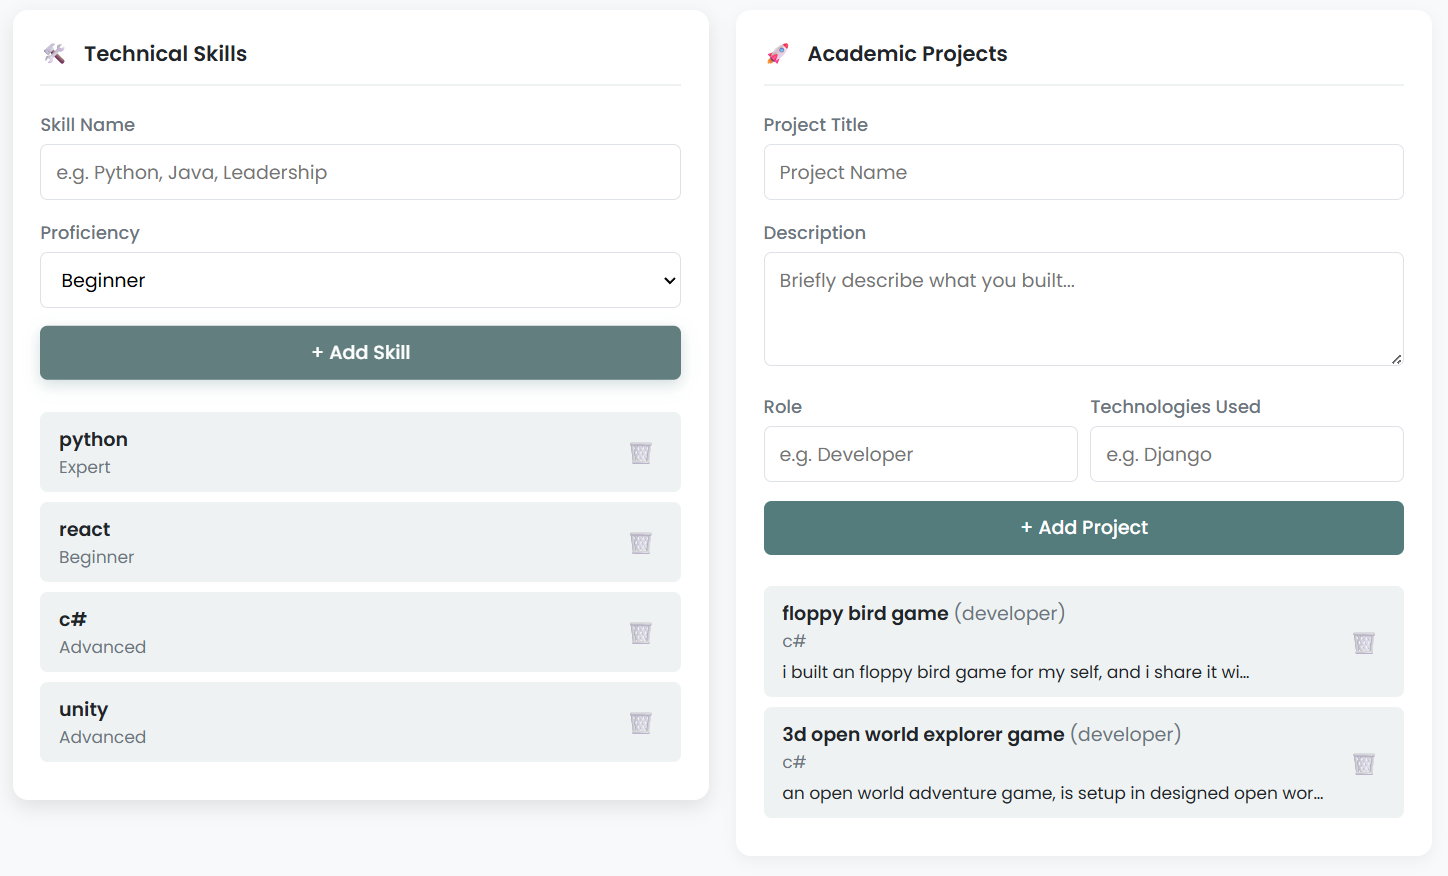
Task: Click the Description textarea resize handle
Action: click(1396, 359)
